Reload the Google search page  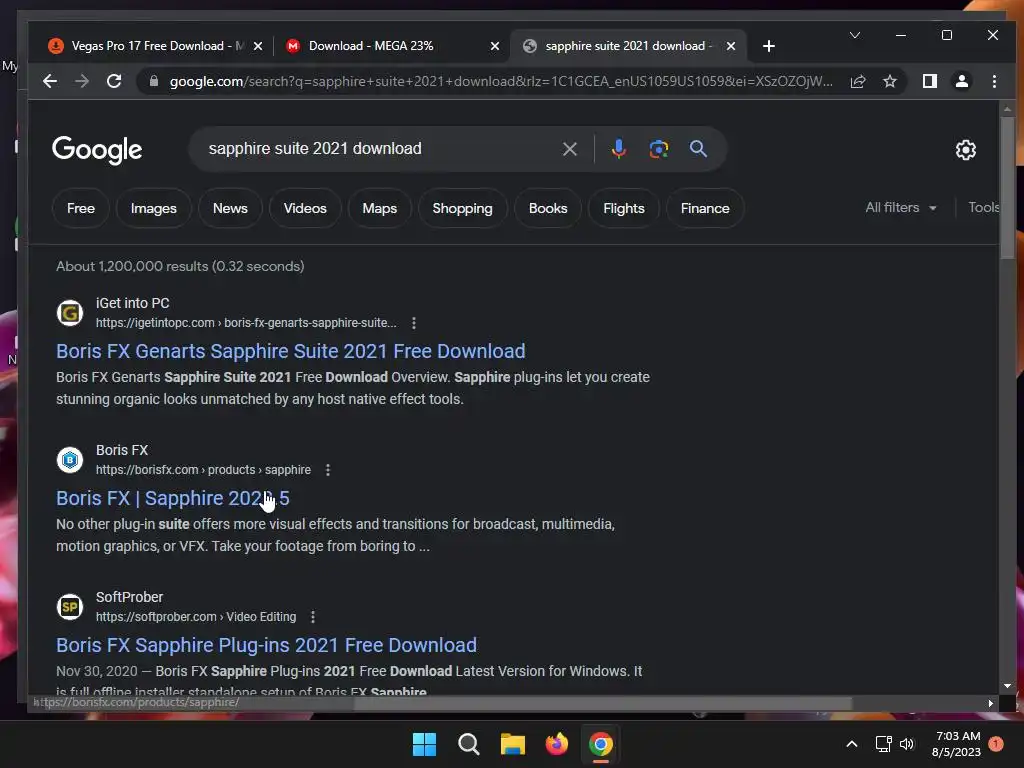coord(114,81)
